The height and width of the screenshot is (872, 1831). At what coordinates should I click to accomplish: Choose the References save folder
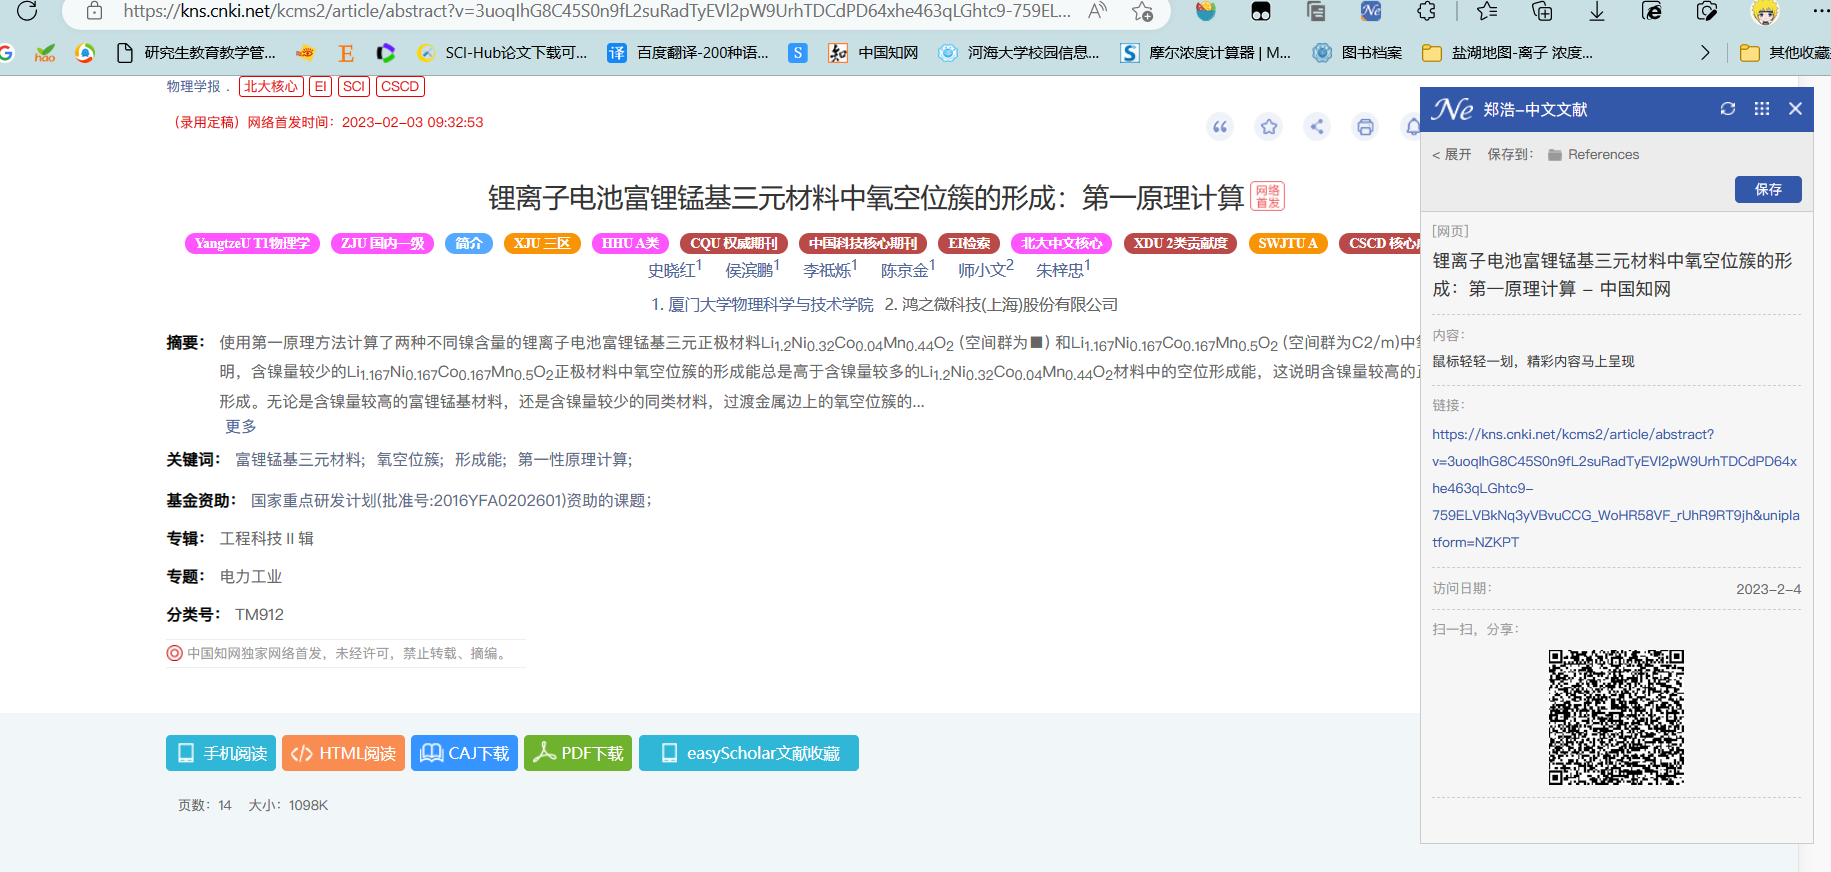coord(1602,155)
